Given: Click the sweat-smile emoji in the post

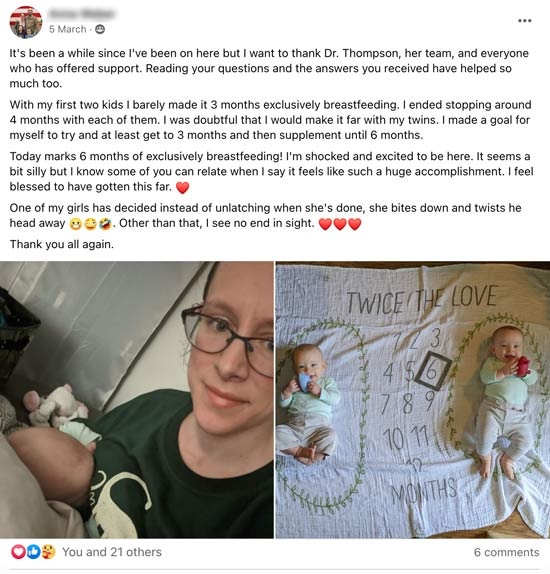Looking at the screenshot, I should click(91, 224).
